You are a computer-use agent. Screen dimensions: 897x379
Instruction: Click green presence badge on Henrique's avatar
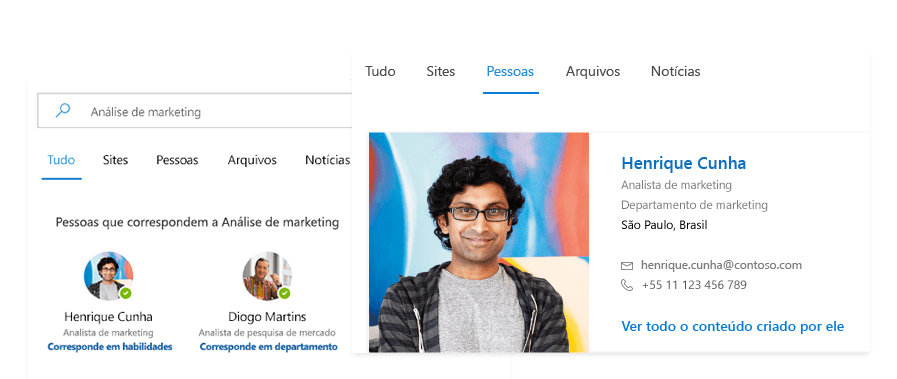(x=125, y=293)
